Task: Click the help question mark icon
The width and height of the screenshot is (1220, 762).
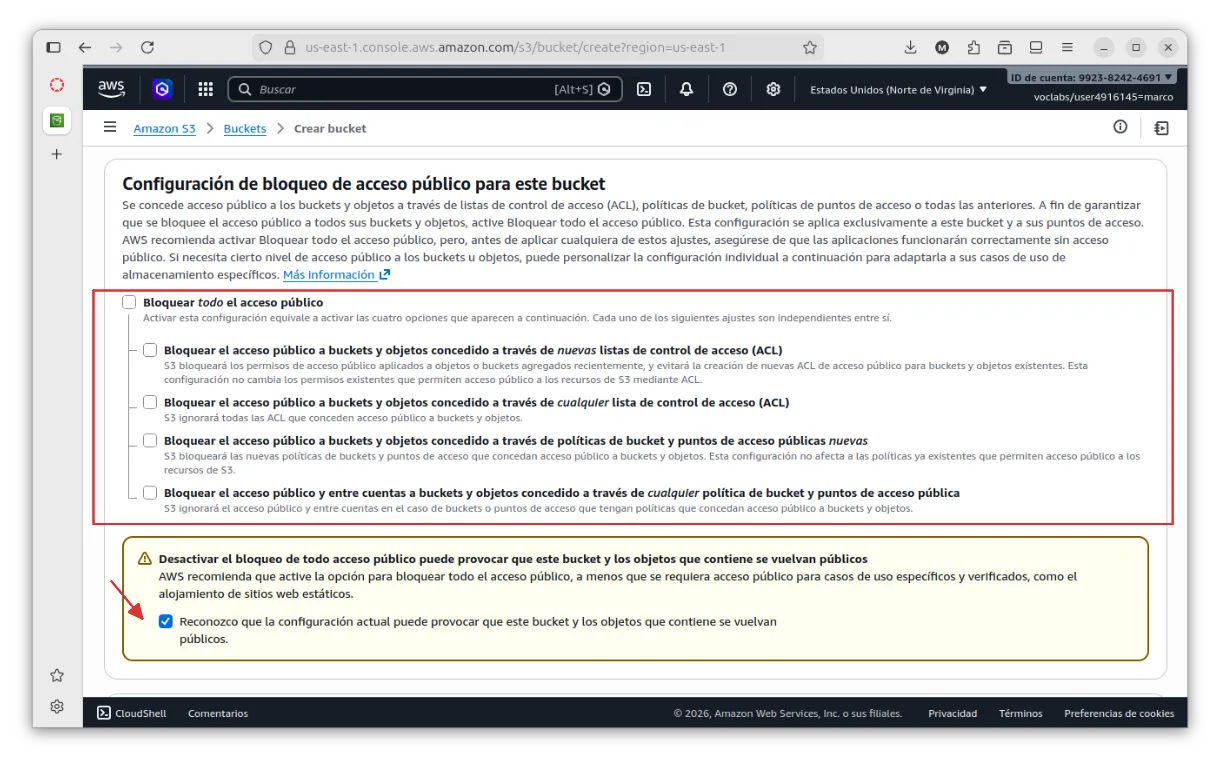Action: (x=730, y=89)
